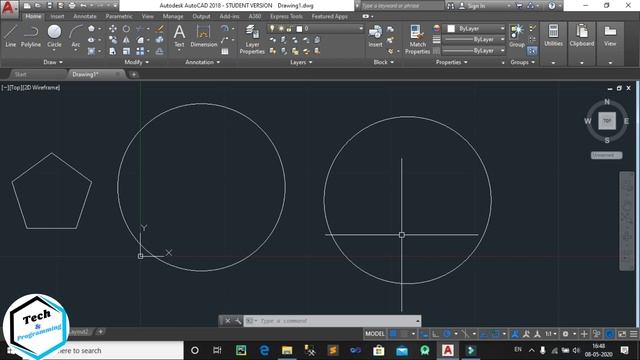Image resolution: width=640 pixels, height=360 pixels.
Task: Toggle annotation visibility in status bar
Action: tap(515, 334)
